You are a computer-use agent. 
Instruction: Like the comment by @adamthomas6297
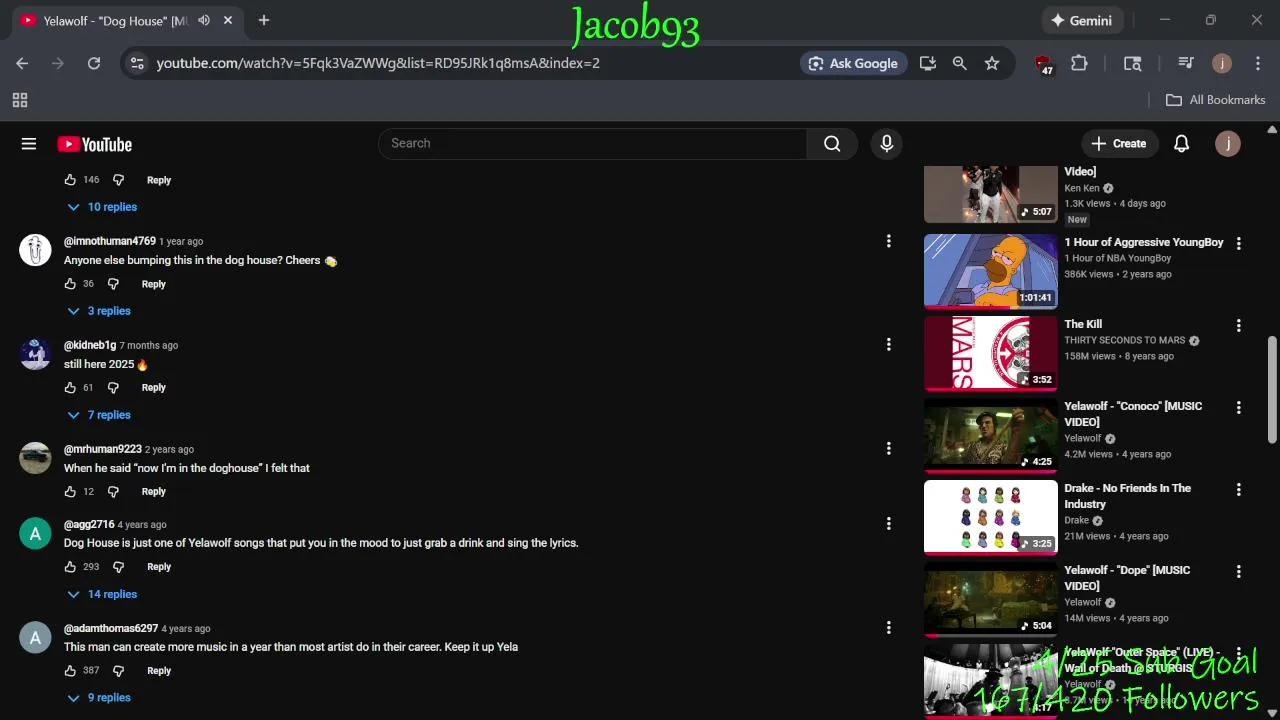pos(70,671)
